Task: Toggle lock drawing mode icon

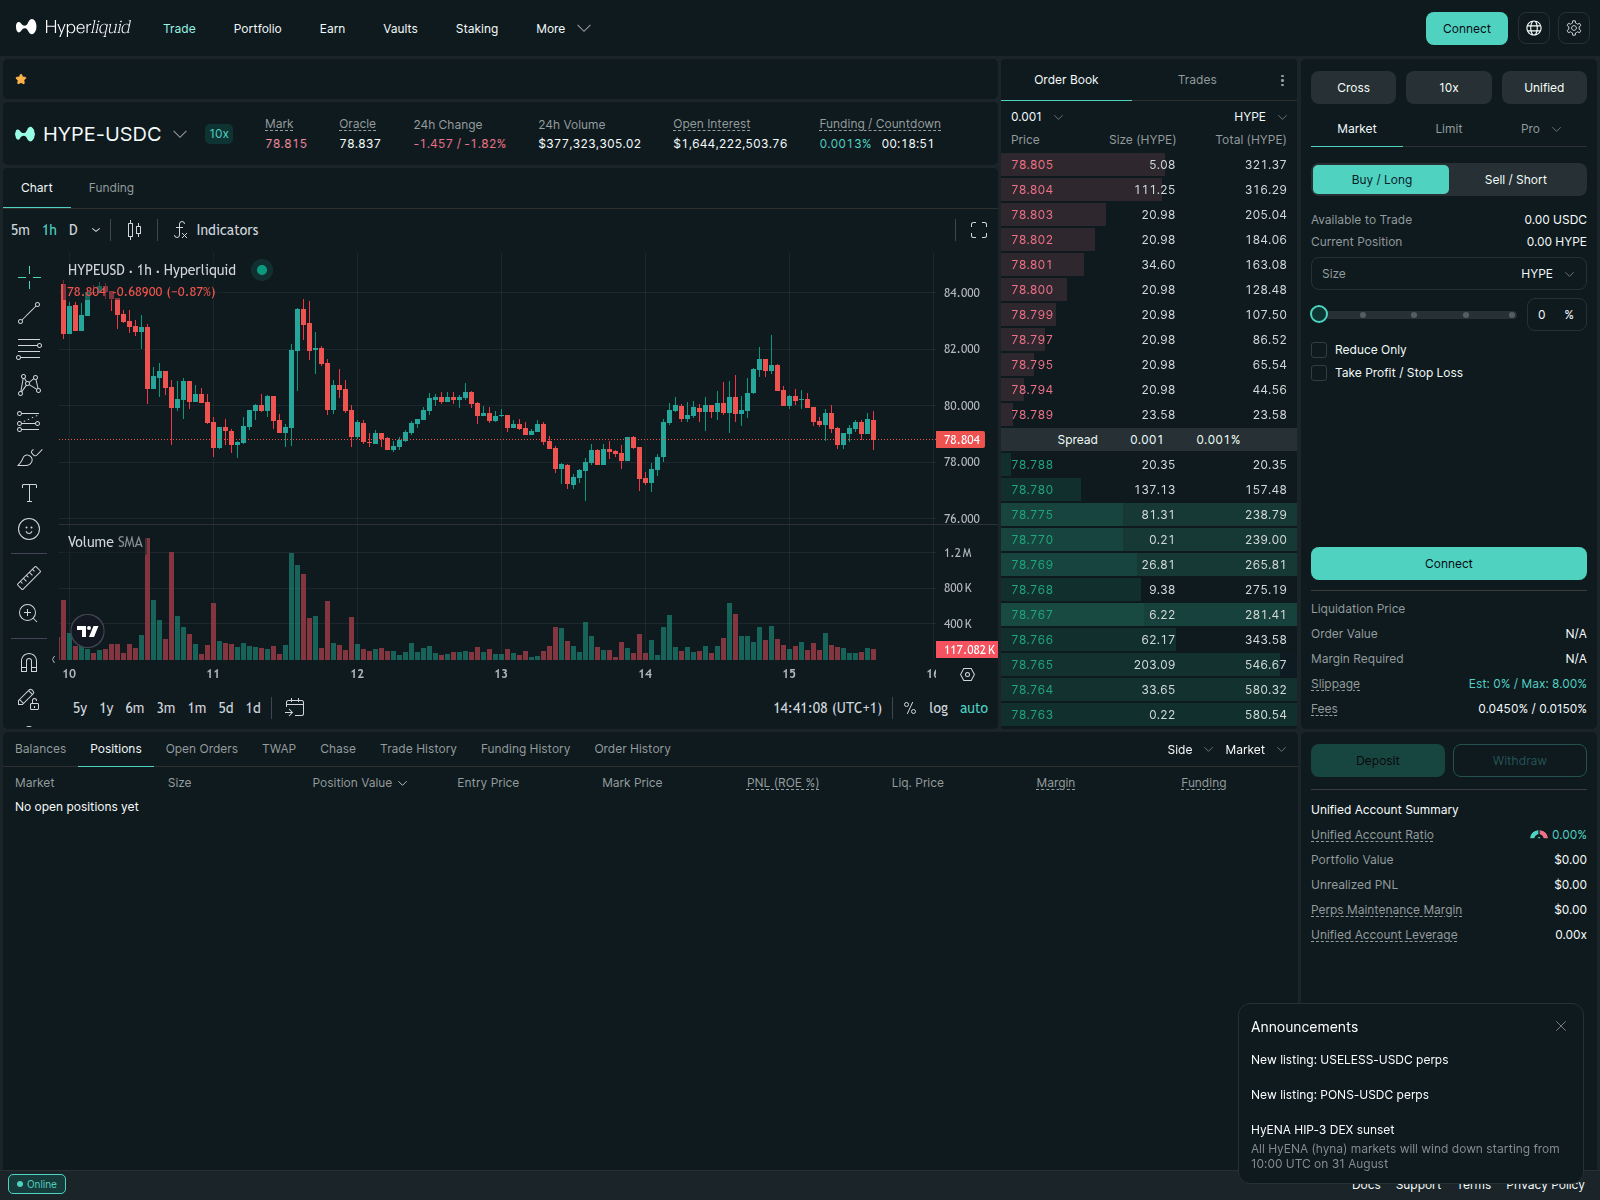Action: tap(29, 699)
